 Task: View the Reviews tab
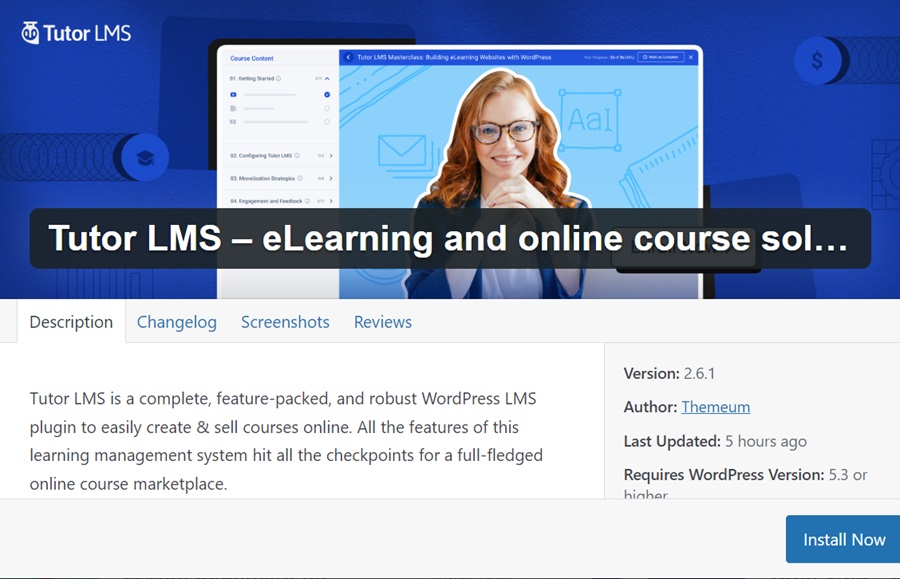(383, 322)
